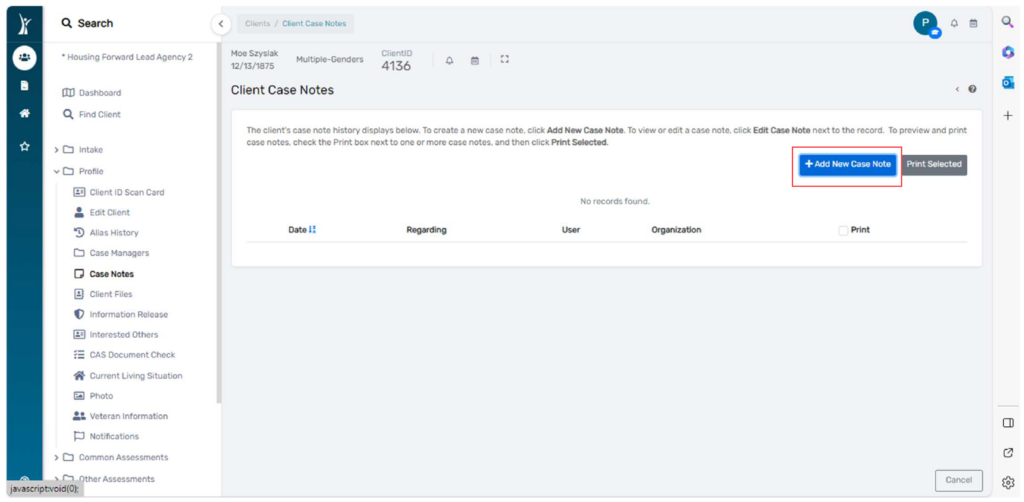Viewport: 1024px width, 502px height.
Task: Collapse the sidebar with the arrow button
Action: click(221, 24)
